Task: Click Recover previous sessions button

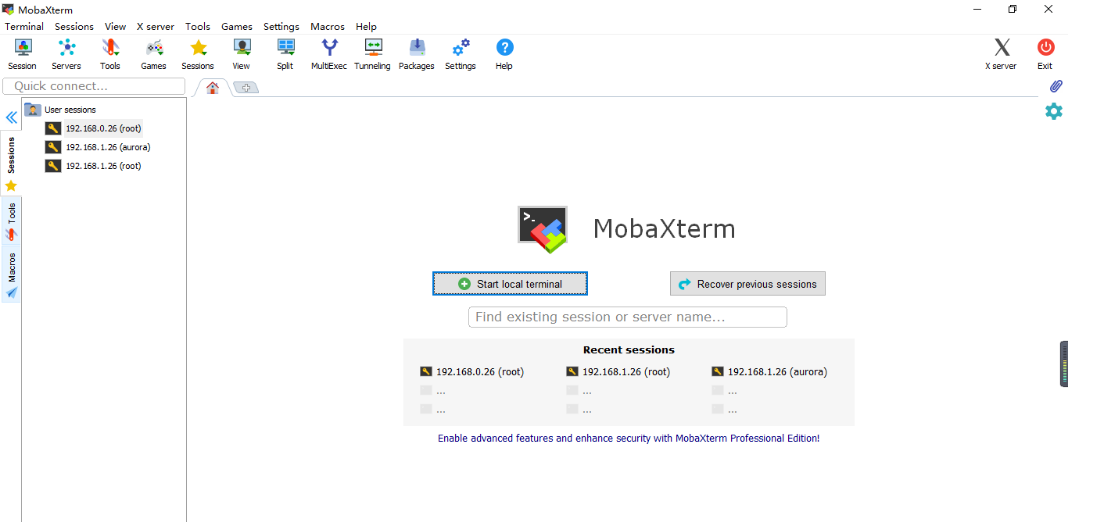Action: pos(748,284)
